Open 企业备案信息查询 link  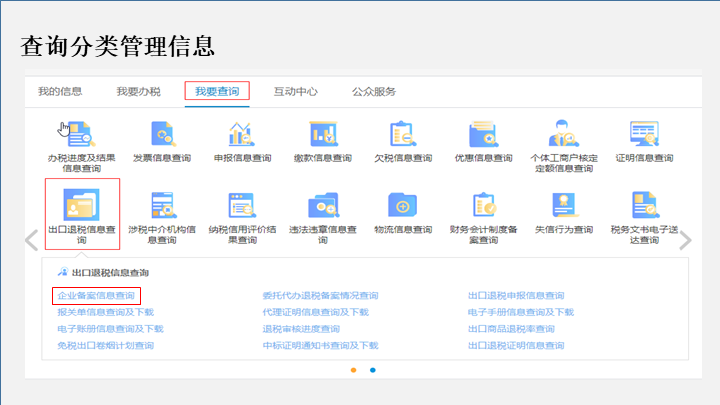point(96,295)
